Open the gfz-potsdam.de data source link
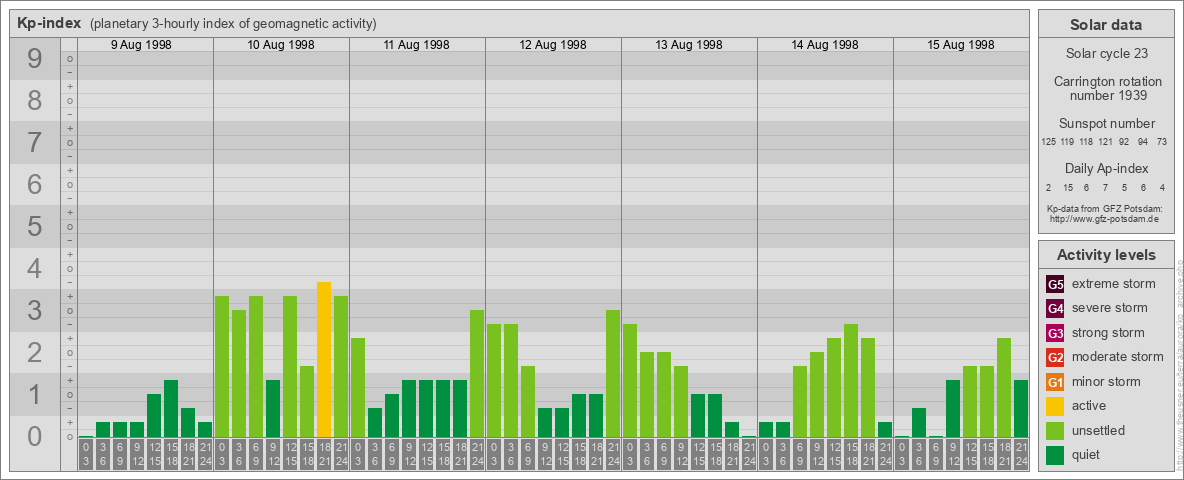The width and height of the screenshot is (1184, 480). click(x=1104, y=218)
